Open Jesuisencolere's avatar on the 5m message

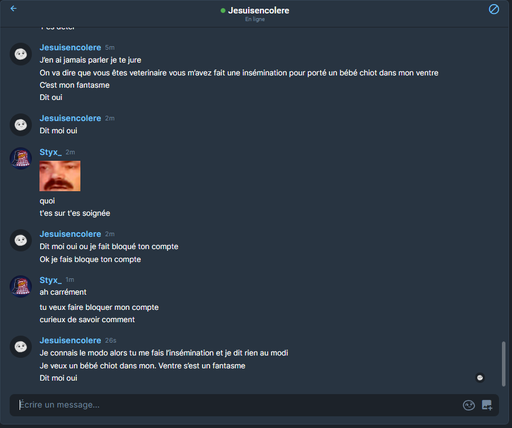tap(21, 54)
